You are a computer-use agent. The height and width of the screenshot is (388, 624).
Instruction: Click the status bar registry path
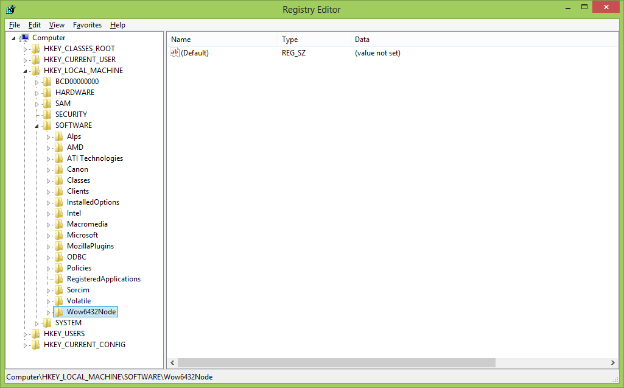click(109, 377)
